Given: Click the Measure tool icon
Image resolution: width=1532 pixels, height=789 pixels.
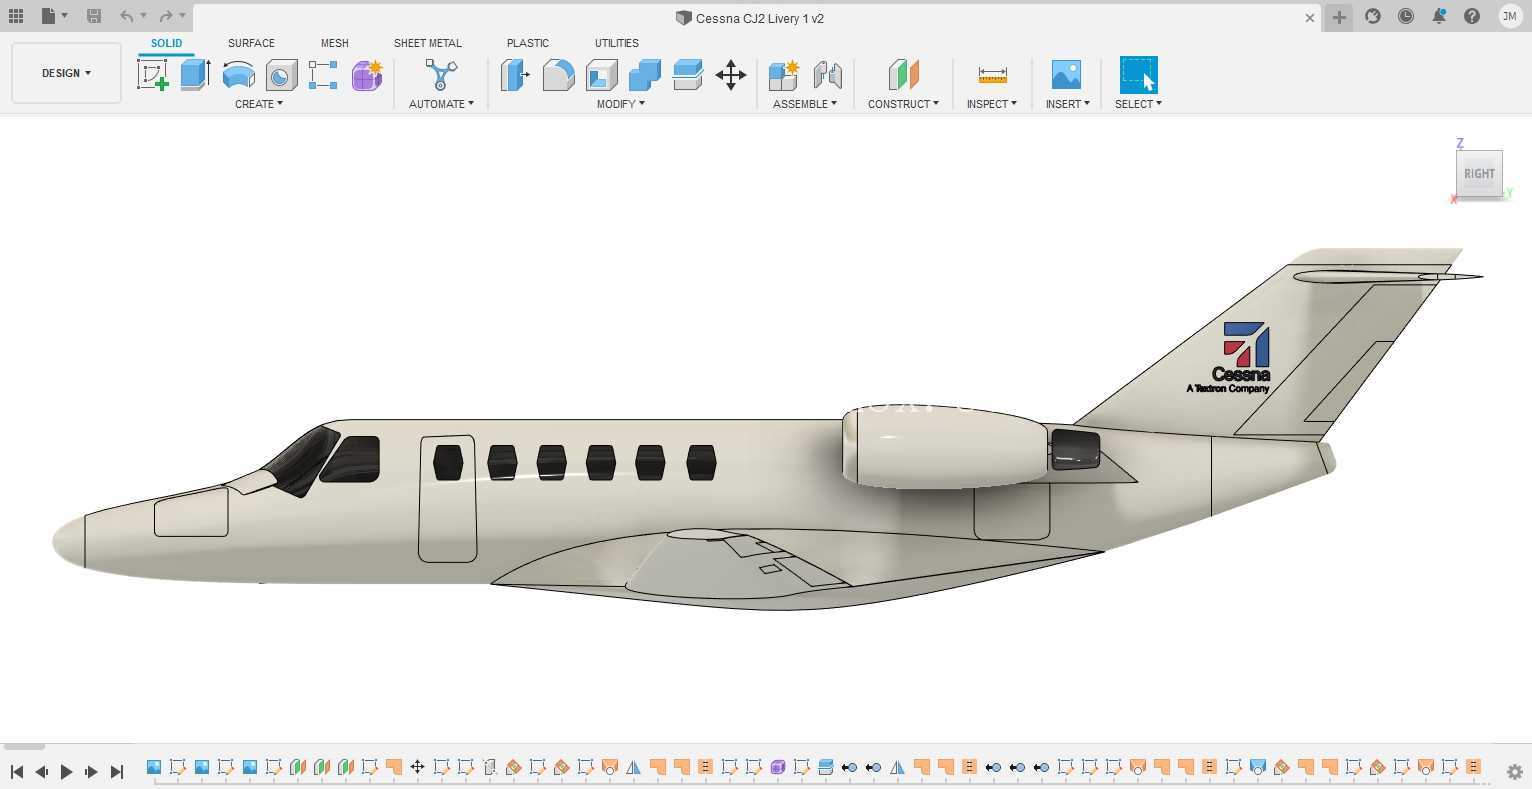Looking at the screenshot, I should tap(992, 75).
